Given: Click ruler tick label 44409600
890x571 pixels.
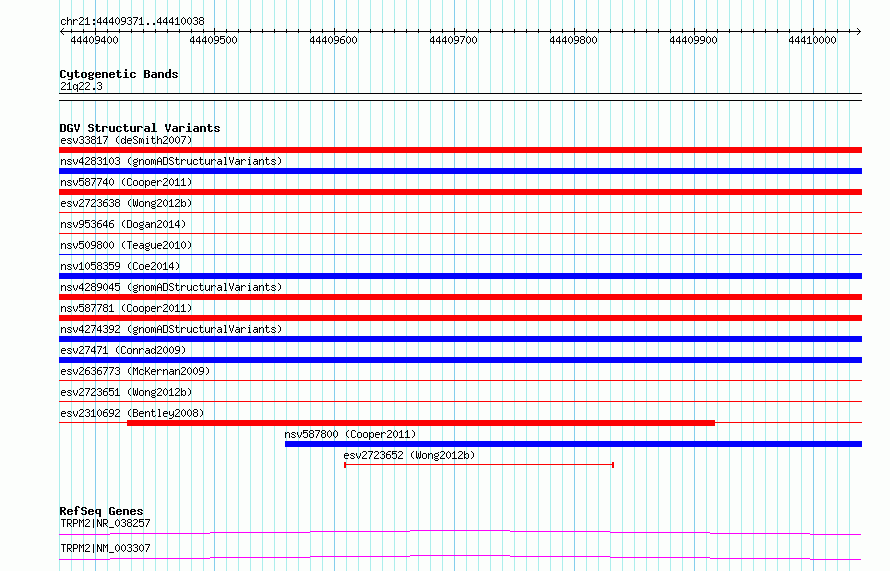Looking at the screenshot, I should 333,40.
